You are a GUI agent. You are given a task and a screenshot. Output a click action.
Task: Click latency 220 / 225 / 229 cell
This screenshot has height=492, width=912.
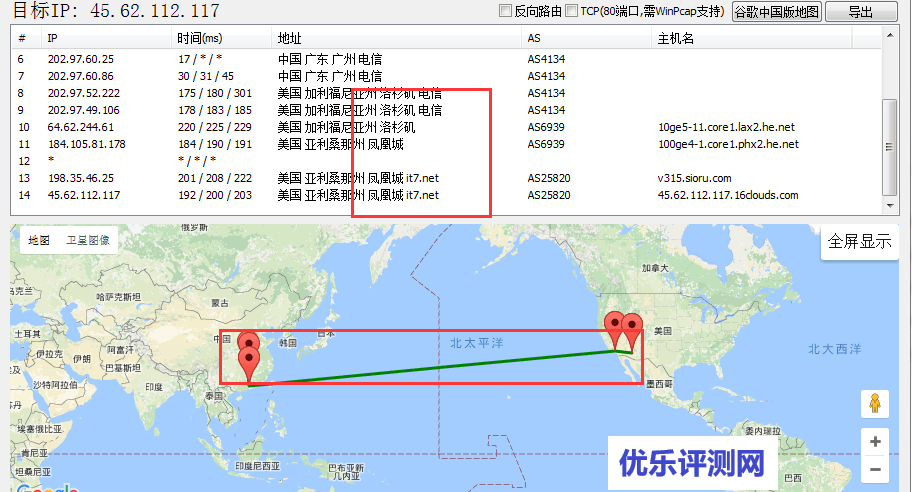tap(215, 127)
